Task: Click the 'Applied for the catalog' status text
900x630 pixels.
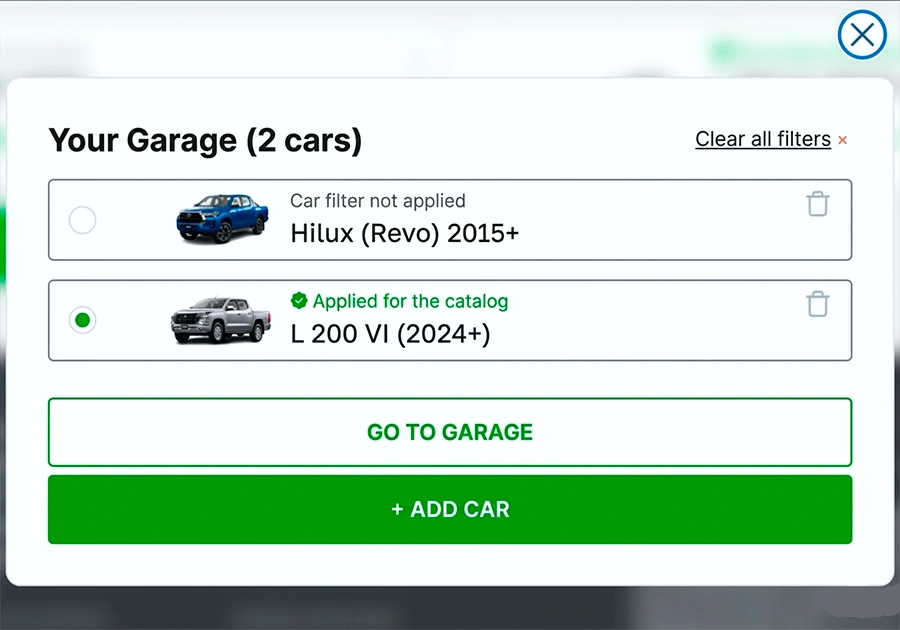Action: pos(410,301)
